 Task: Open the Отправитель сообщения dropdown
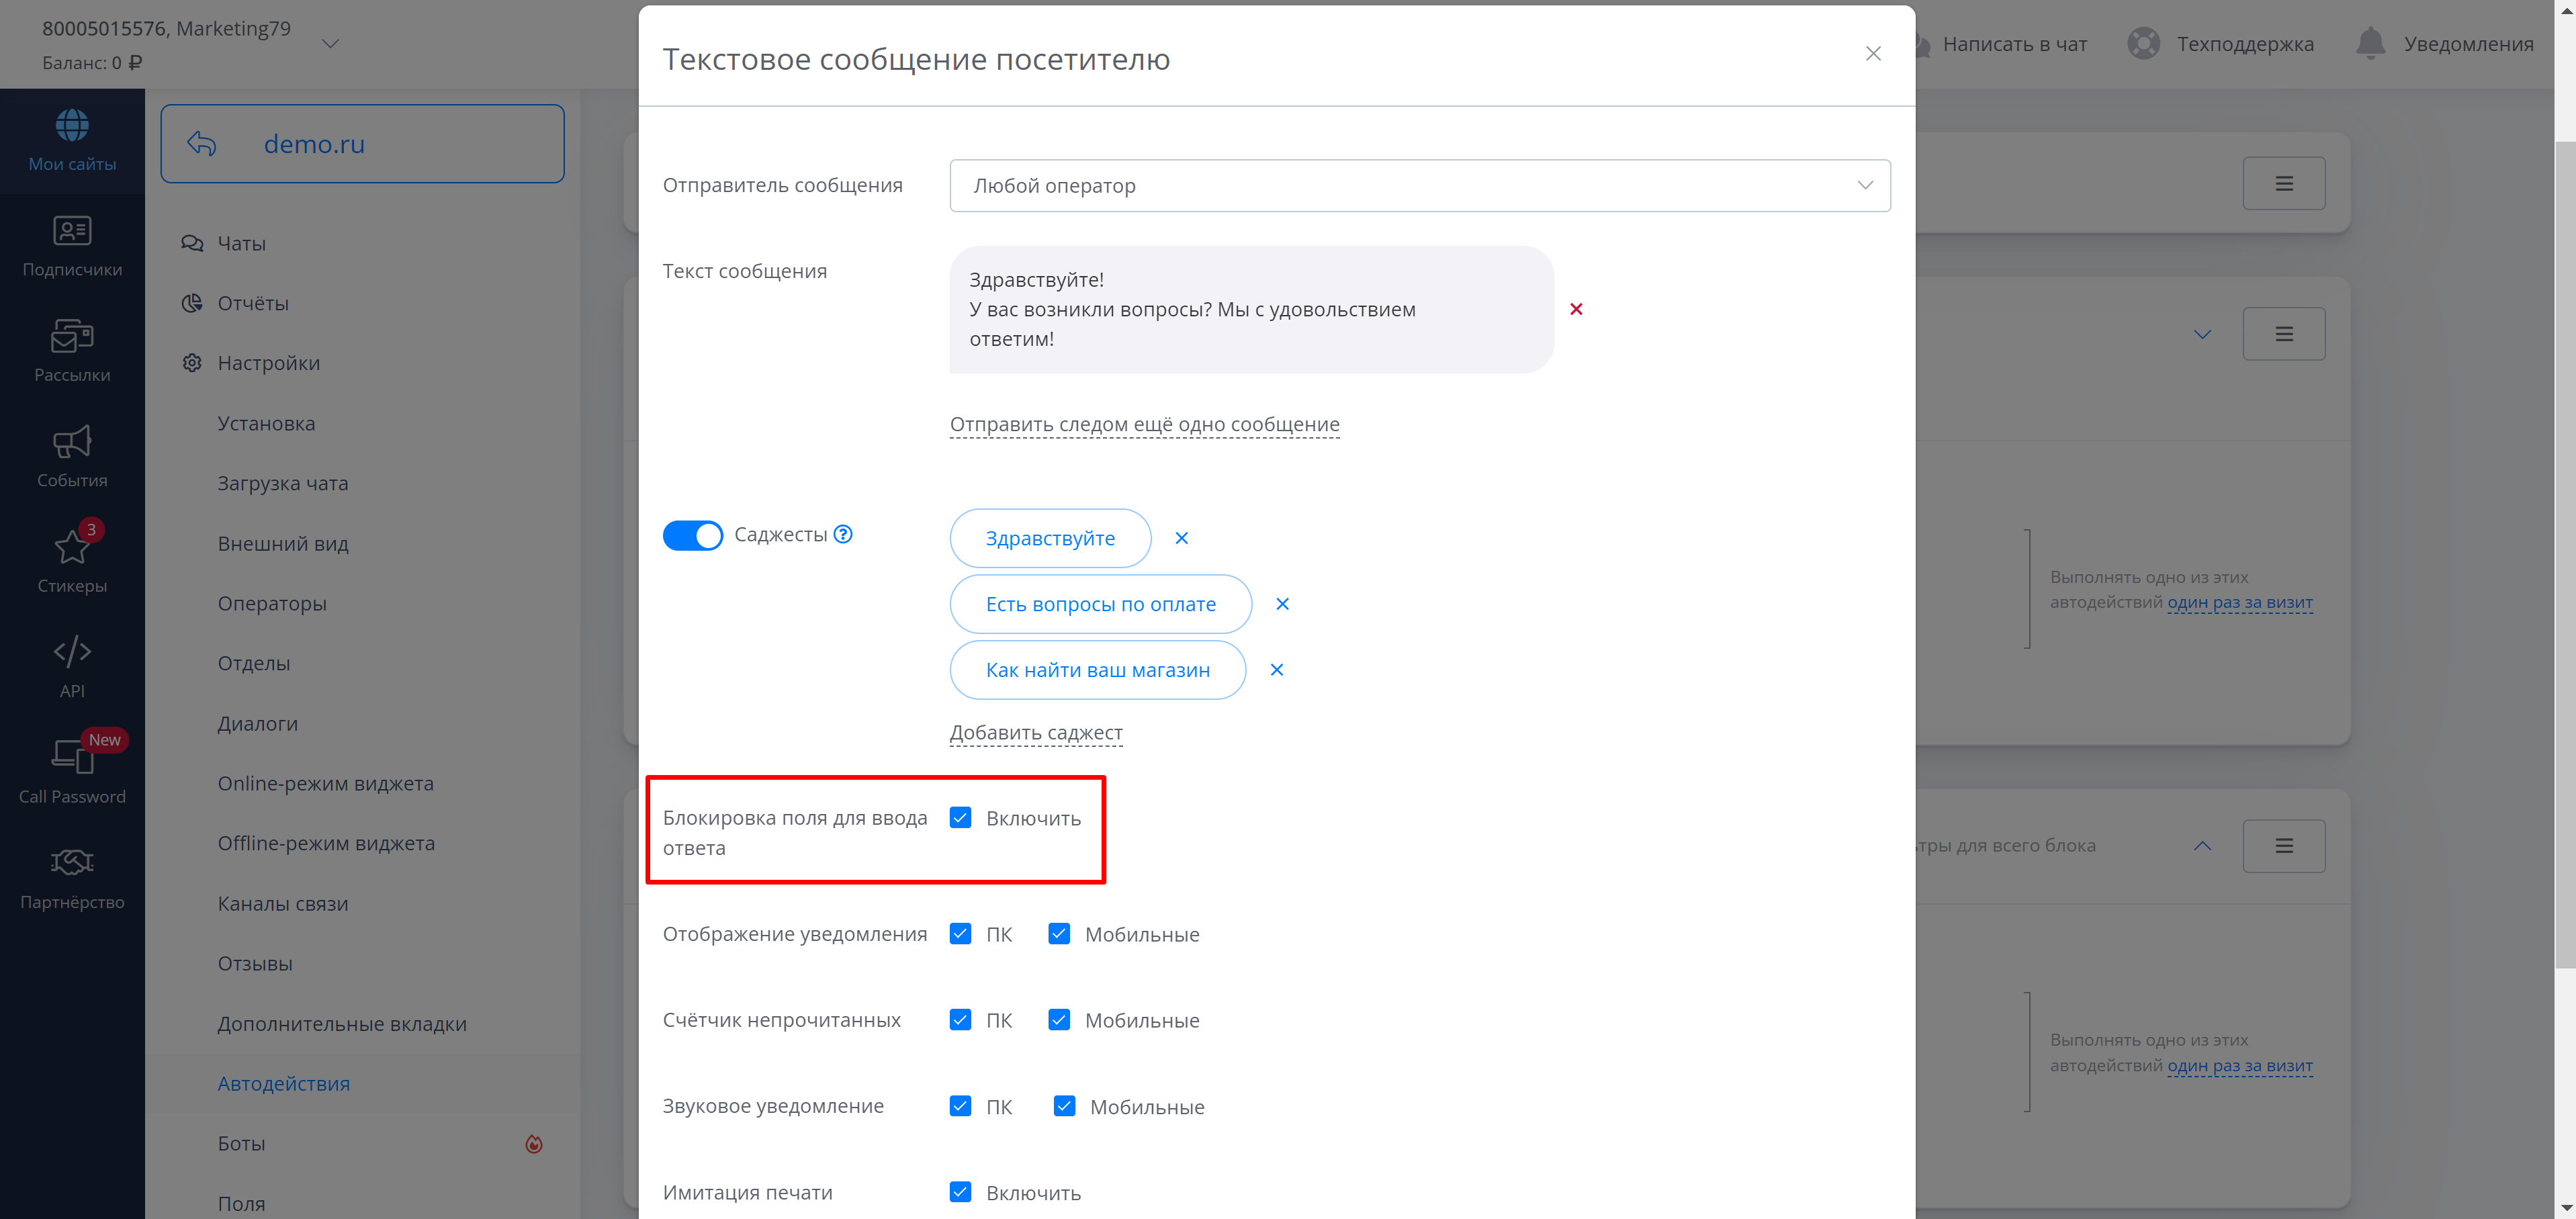[x=1419, y=186]
